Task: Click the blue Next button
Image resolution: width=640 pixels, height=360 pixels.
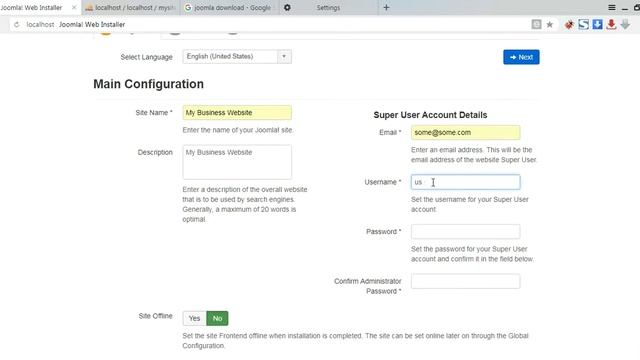Action: (x=521, y=57)
